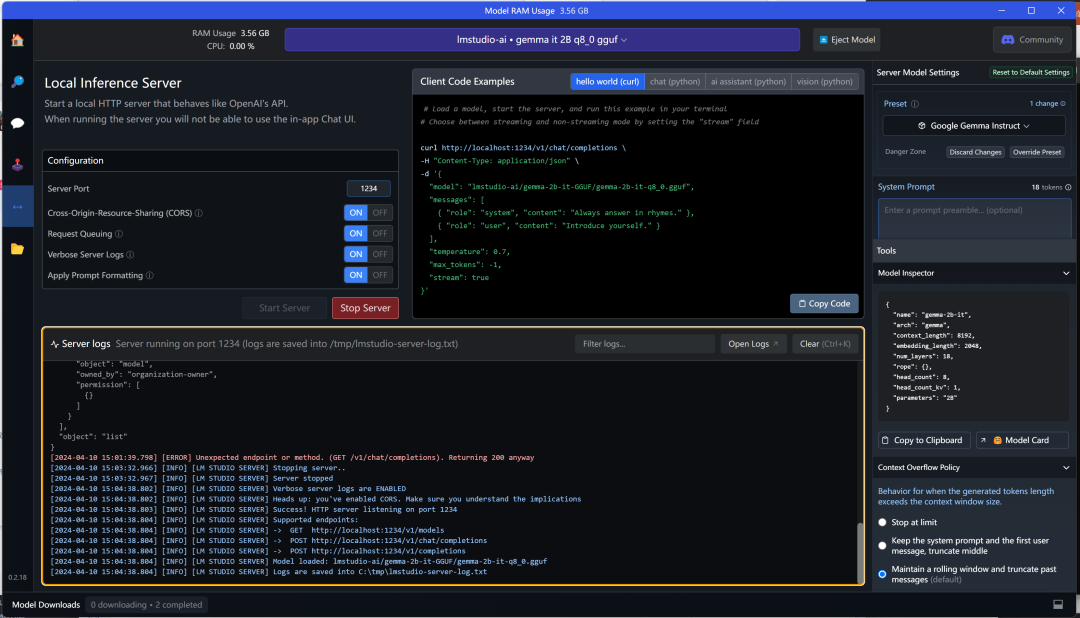Open the Google Gemma Instruct preset dropdown
The image size is (1080, 618).
point(974,125)
